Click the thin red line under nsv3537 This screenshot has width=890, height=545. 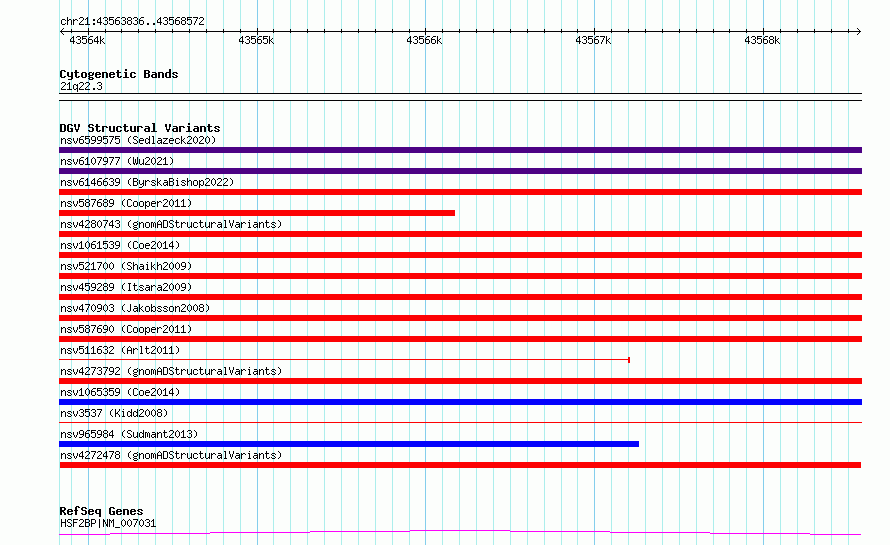coord(460,422)
